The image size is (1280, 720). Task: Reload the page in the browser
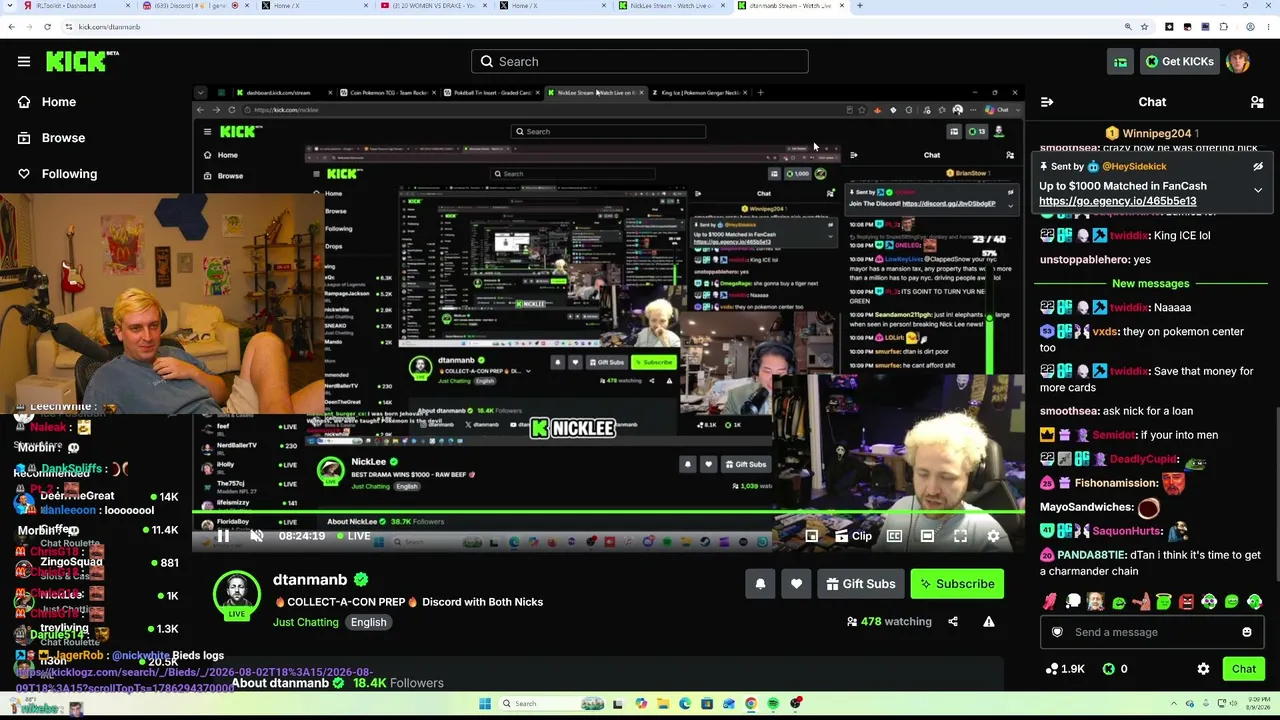(47, 27)
